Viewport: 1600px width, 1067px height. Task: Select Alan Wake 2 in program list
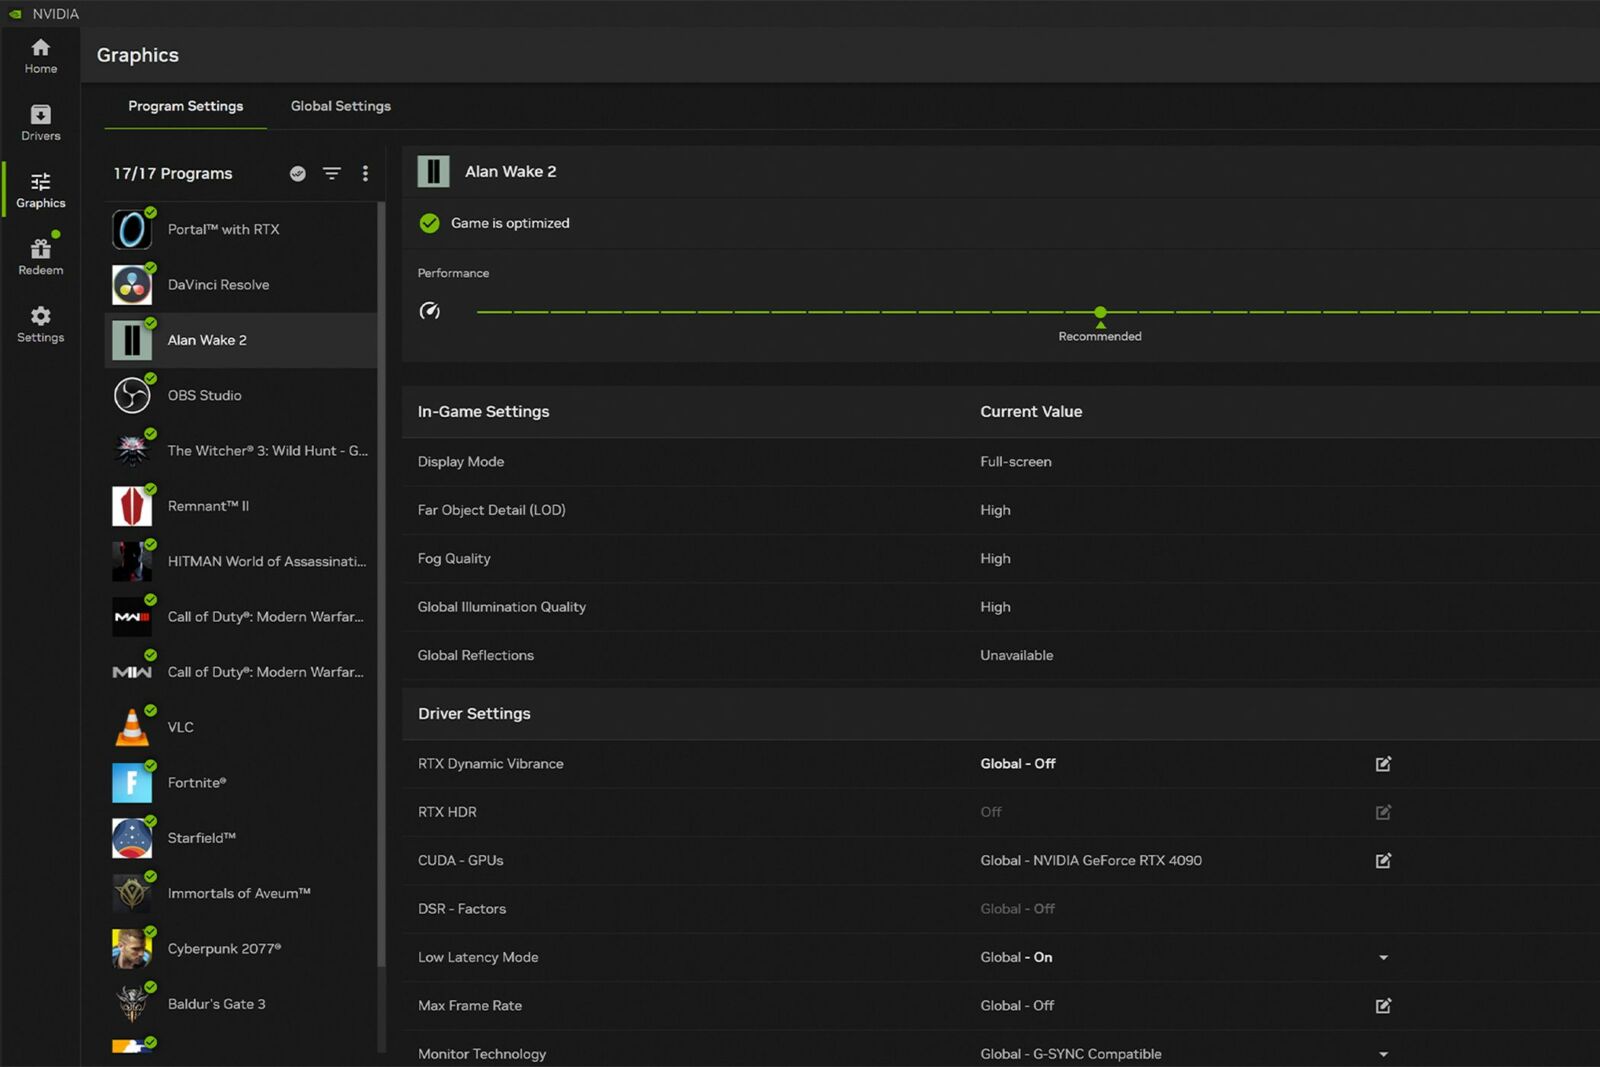[241, 340]
